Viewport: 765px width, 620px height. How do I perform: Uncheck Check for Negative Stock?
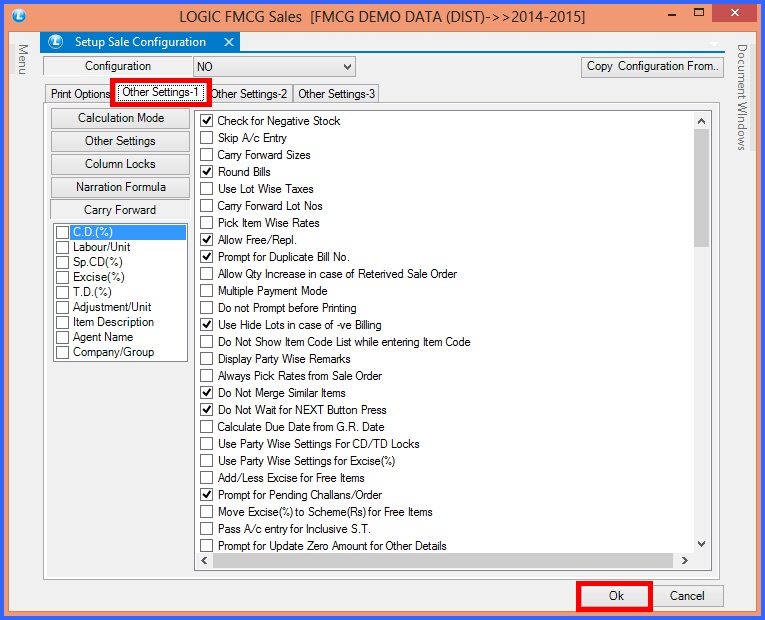(x=207, y=120)
